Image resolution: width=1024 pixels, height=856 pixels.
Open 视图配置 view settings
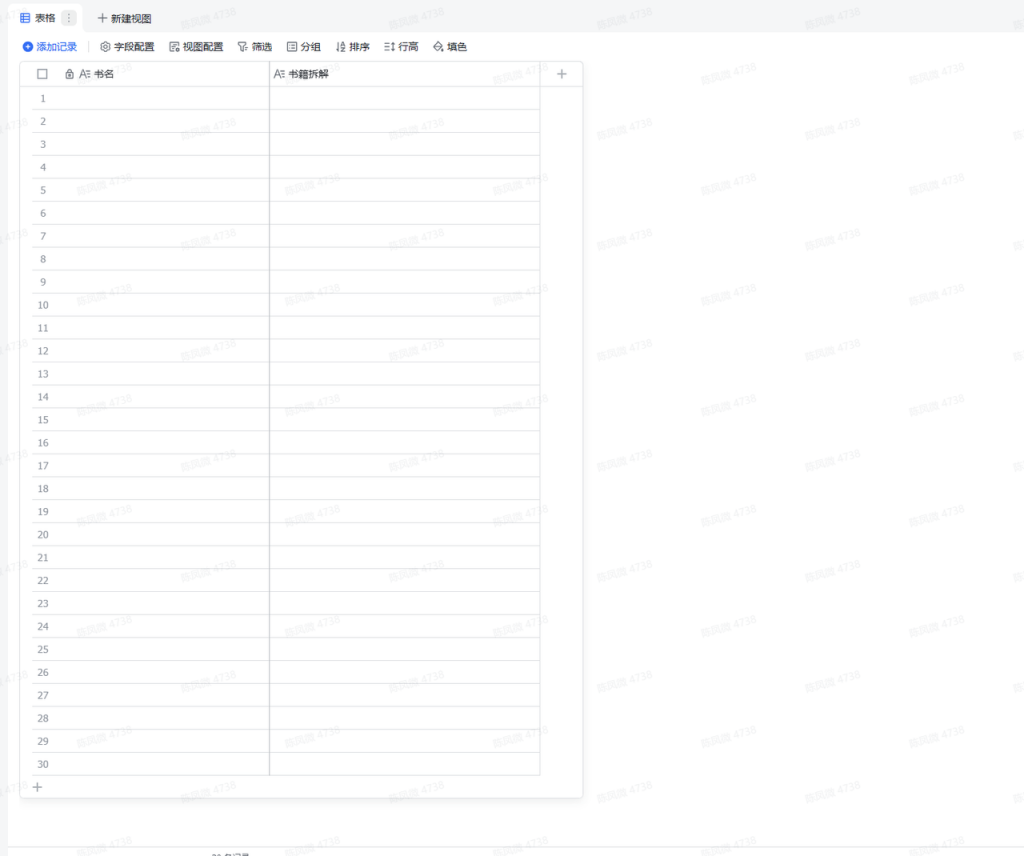click(x=196, y=47)
